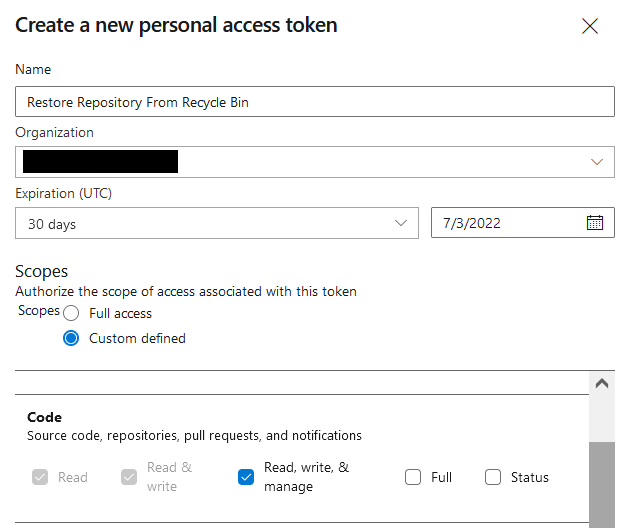The width and height of the screenshot is (621, 528).
Task: Click the dialog title text
Action: 176,26
